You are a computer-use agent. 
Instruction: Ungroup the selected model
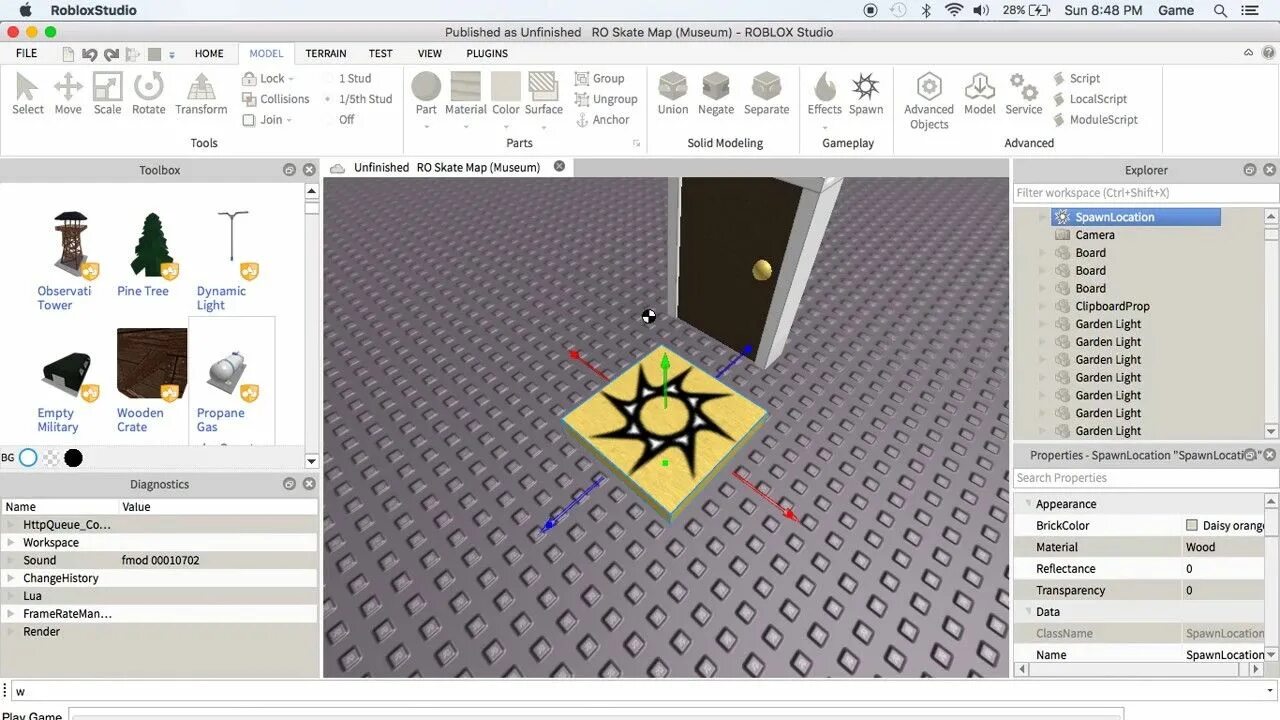(606, 99)
